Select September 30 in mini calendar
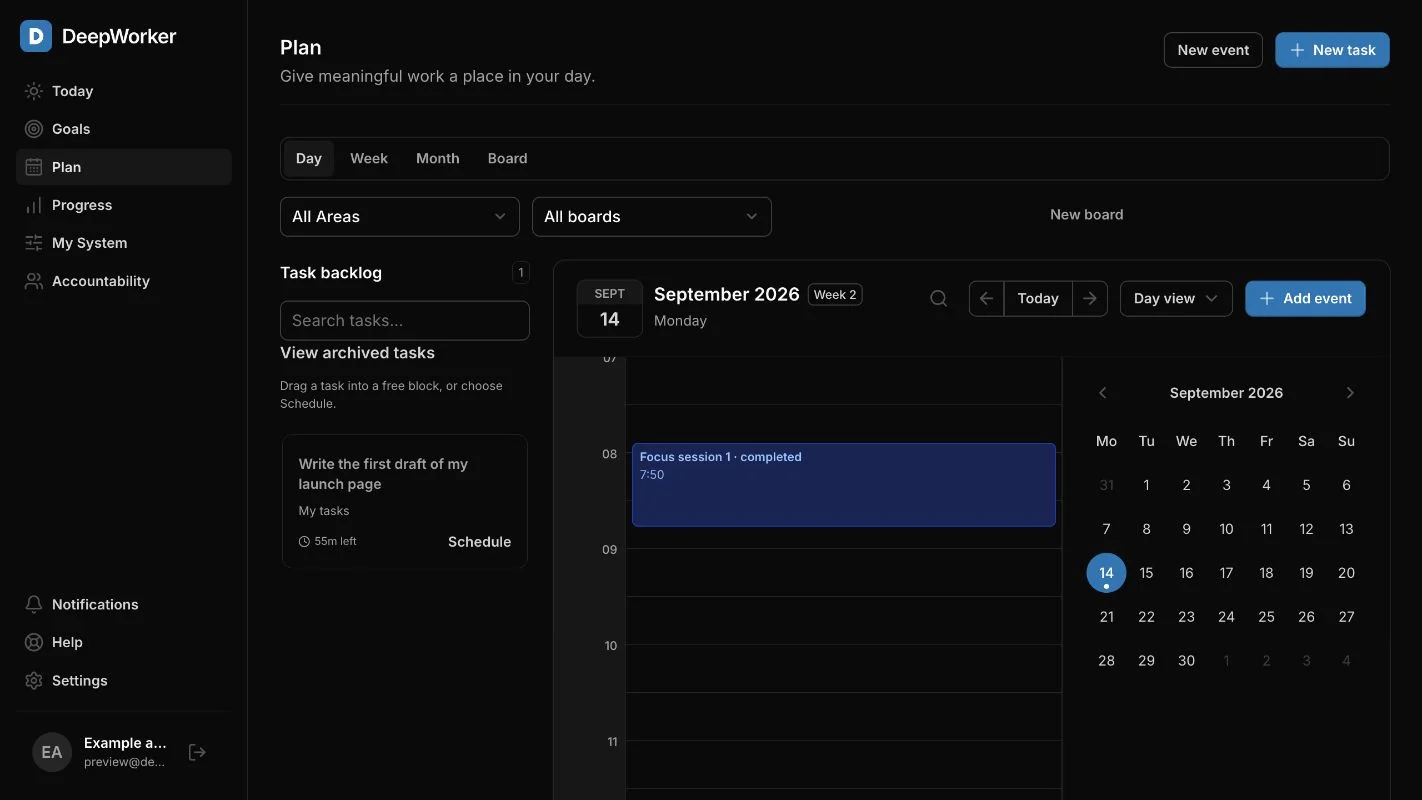1422x800 pixels. (x=1186, y=661)
